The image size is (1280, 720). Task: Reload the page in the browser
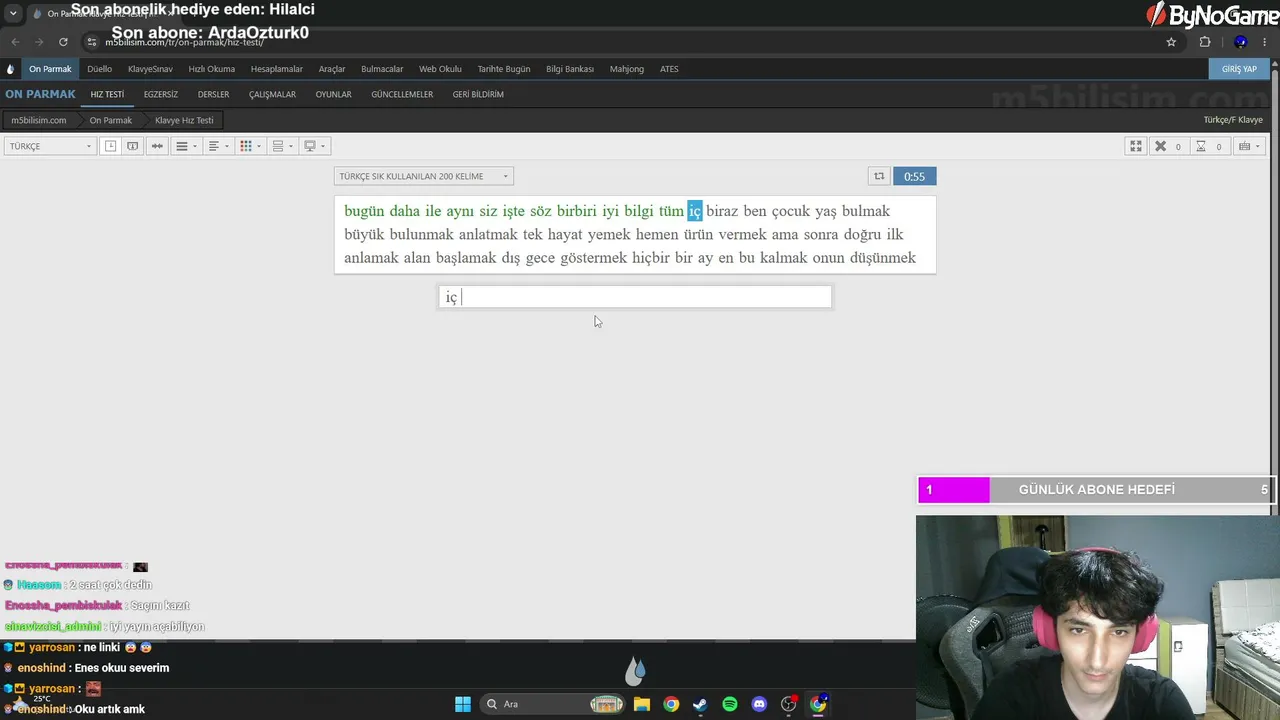coord(63,42)
